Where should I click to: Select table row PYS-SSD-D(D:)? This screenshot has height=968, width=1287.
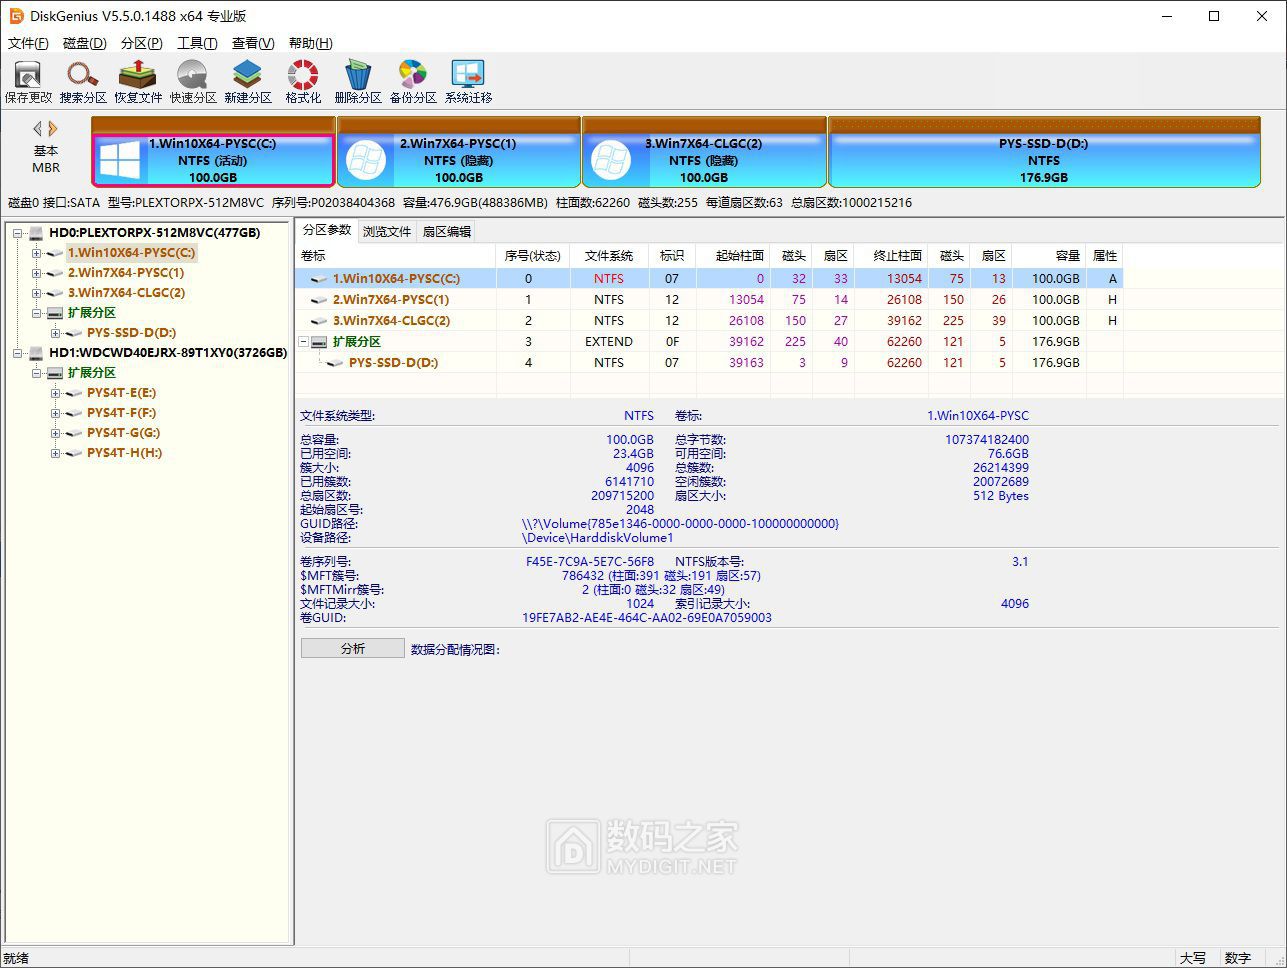[x=709, y=363]
